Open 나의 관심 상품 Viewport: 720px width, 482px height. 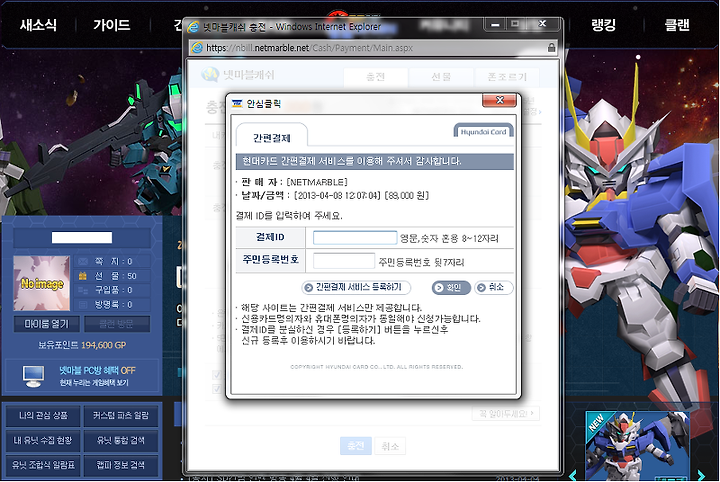tap(43, 416)
